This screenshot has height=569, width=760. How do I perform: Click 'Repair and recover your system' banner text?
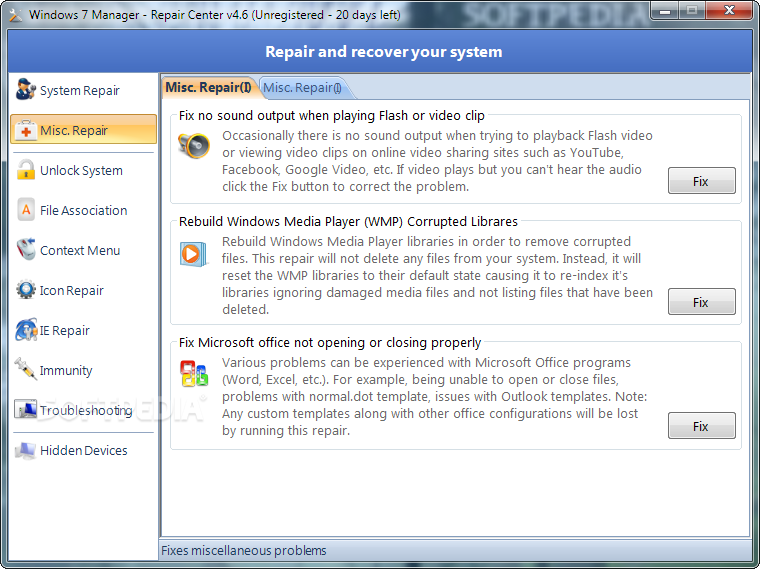click(383, 51)
